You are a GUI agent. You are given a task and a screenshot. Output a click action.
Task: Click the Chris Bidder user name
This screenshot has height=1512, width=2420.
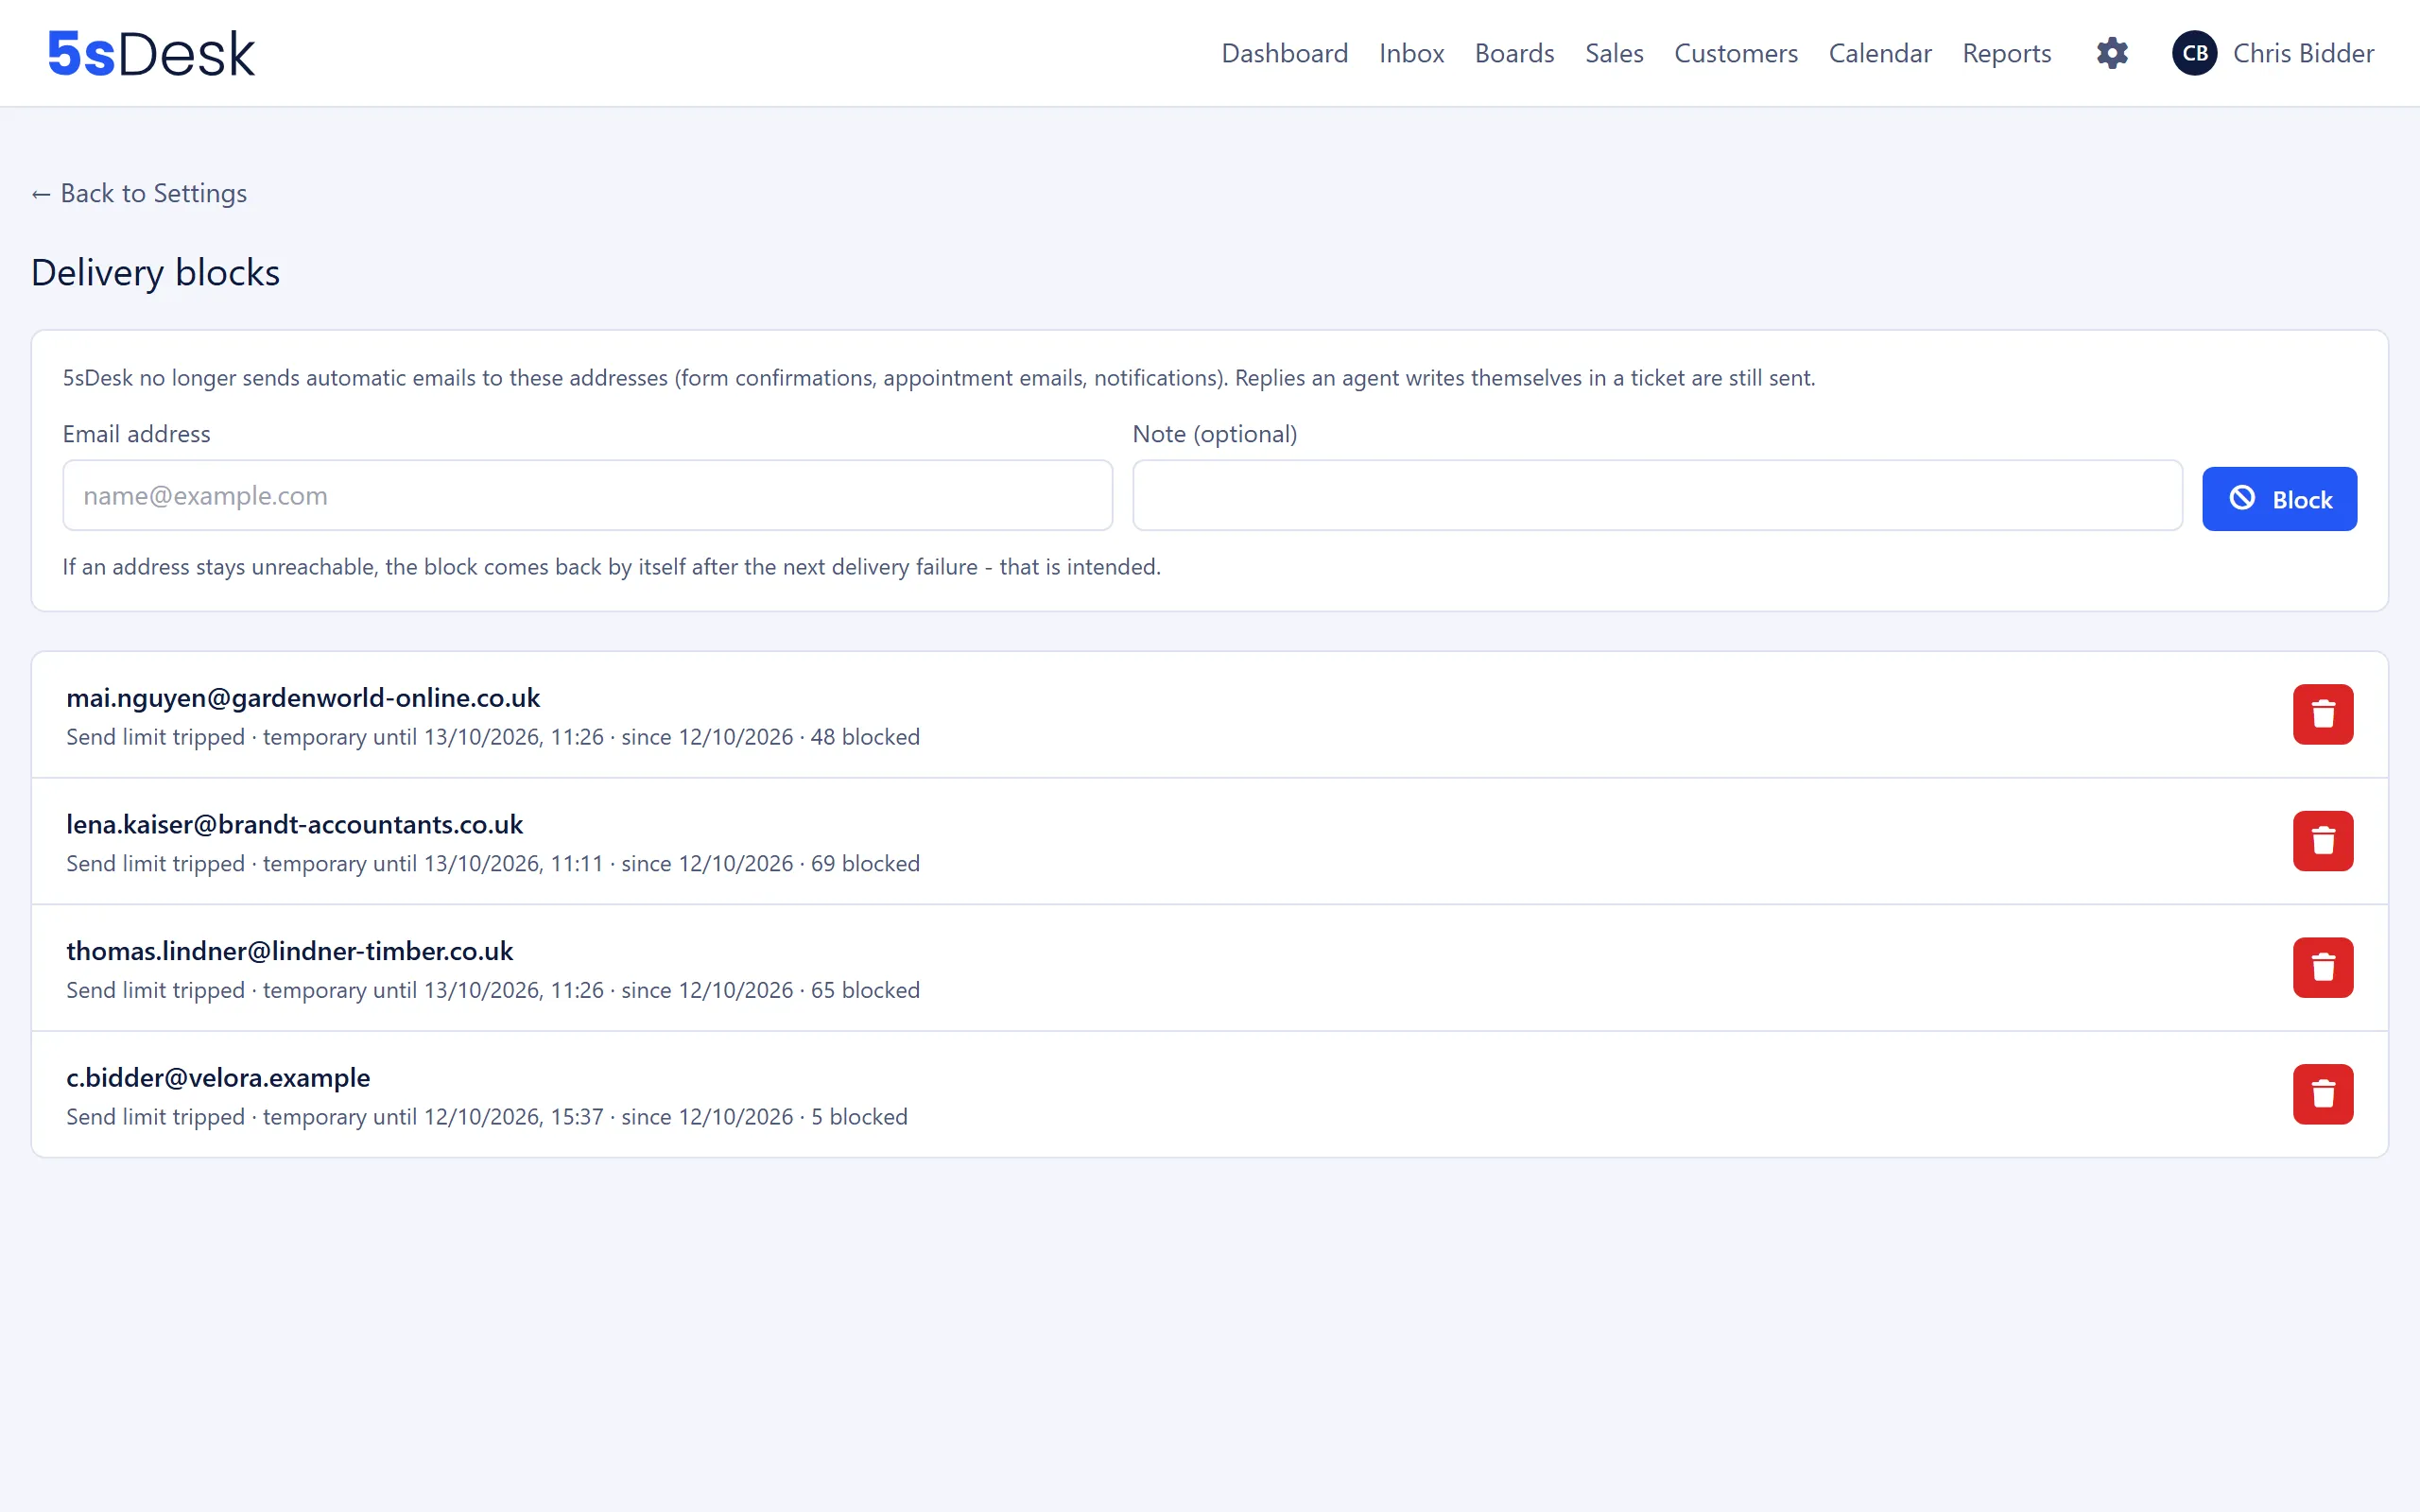(x=2303, y=53)
